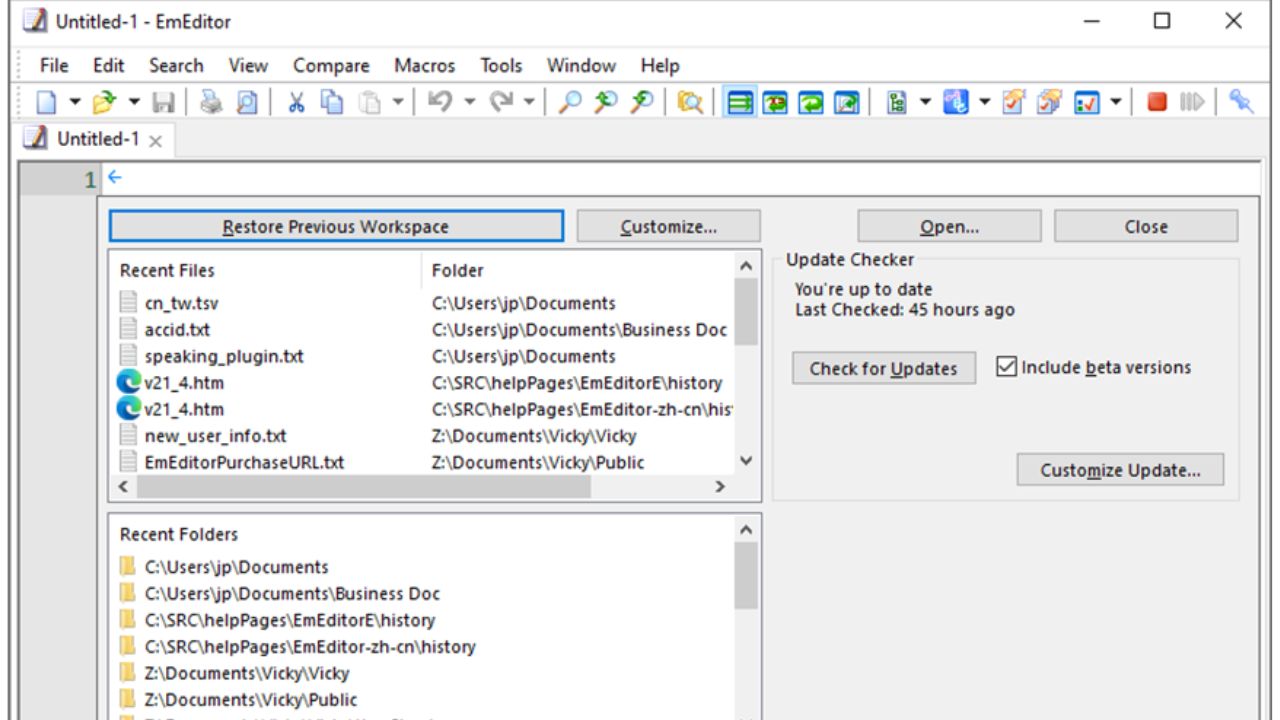Click Restore Previous Workspace button
This screenshot has height=720, width=1280.
(336, 226)
